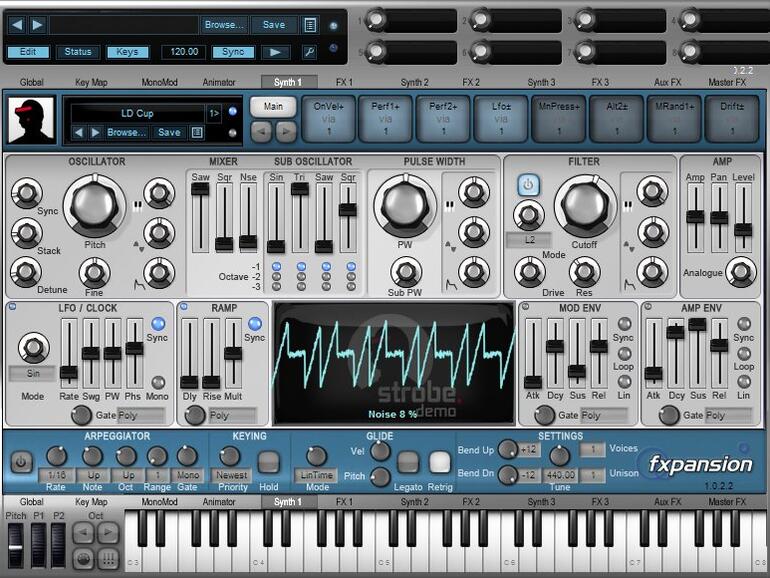Open the FX 1 tab at top
The height and width of the screenshot is (578, 770).
point(344,83)
